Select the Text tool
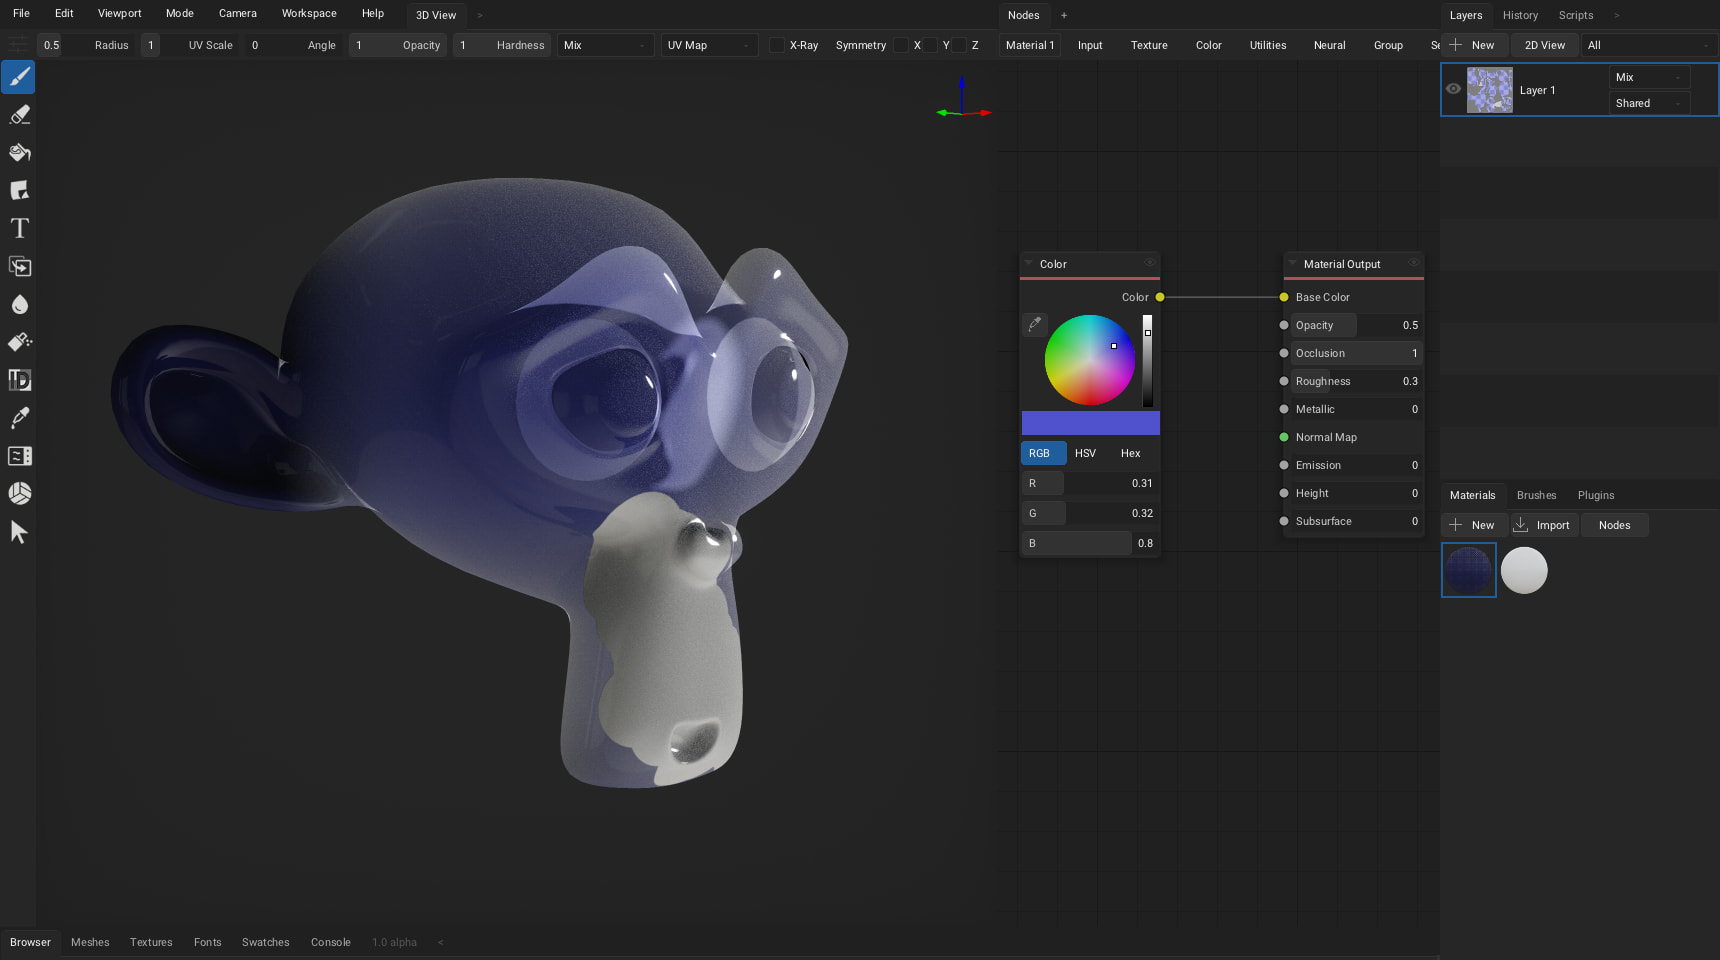 19,229
